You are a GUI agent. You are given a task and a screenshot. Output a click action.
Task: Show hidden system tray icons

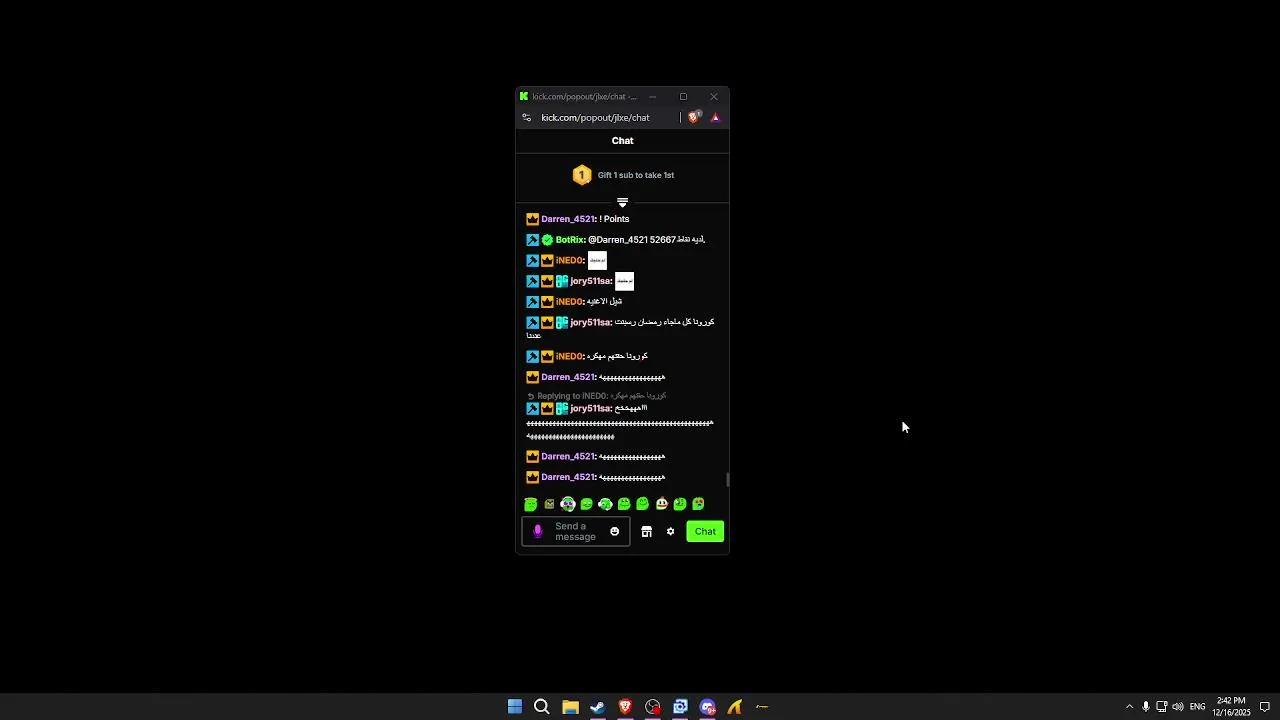[1130, 707]
